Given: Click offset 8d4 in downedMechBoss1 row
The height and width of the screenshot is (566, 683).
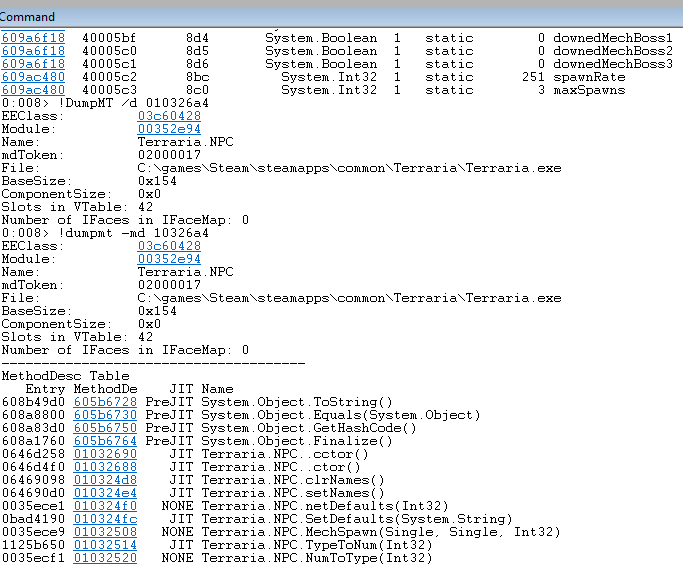Looking at the screenshot, I should (197, 38).
